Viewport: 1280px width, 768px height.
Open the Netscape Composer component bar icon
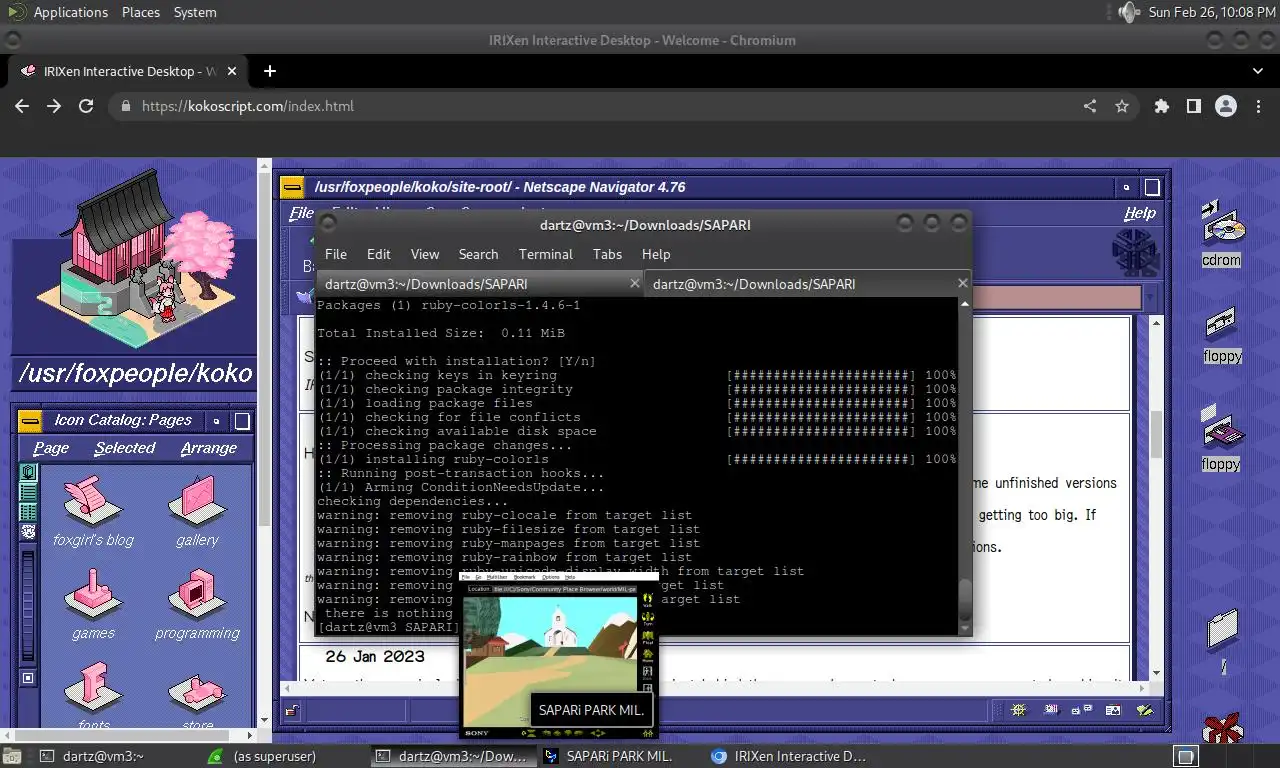[1145, 710]
